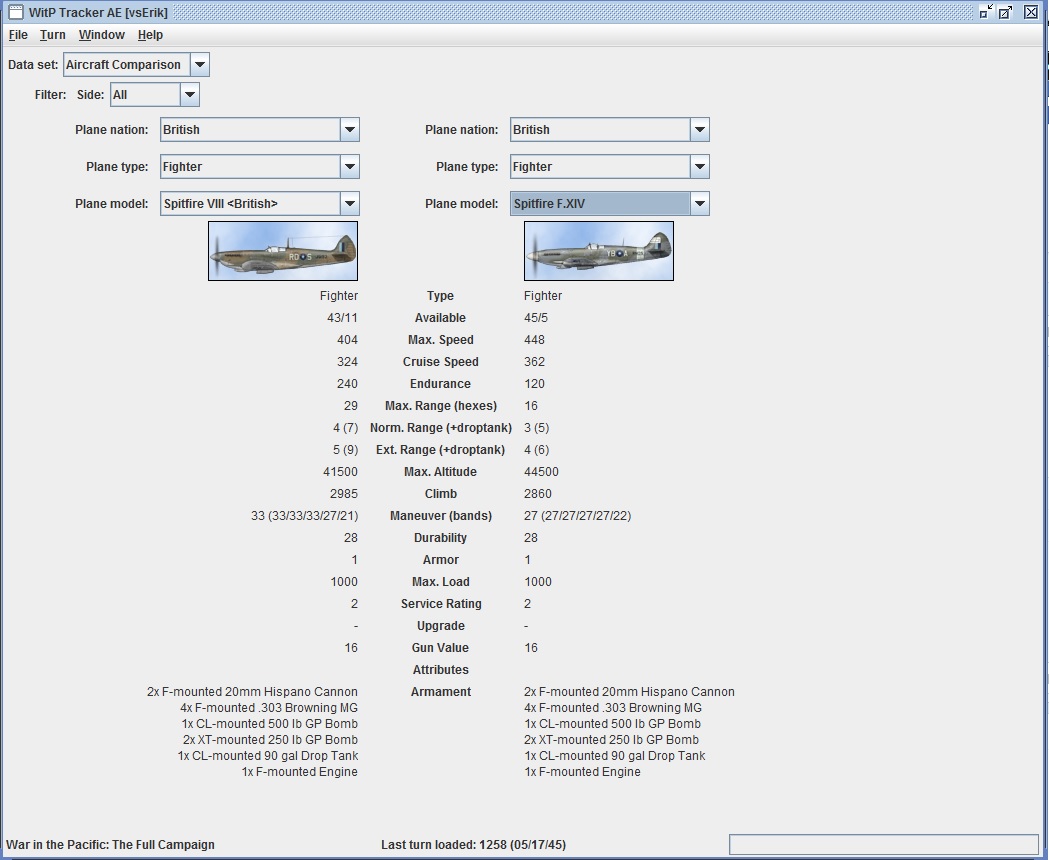Click the 448 max speed value
The width and height of the screenshot is (1049, 860).
(535, 340)
